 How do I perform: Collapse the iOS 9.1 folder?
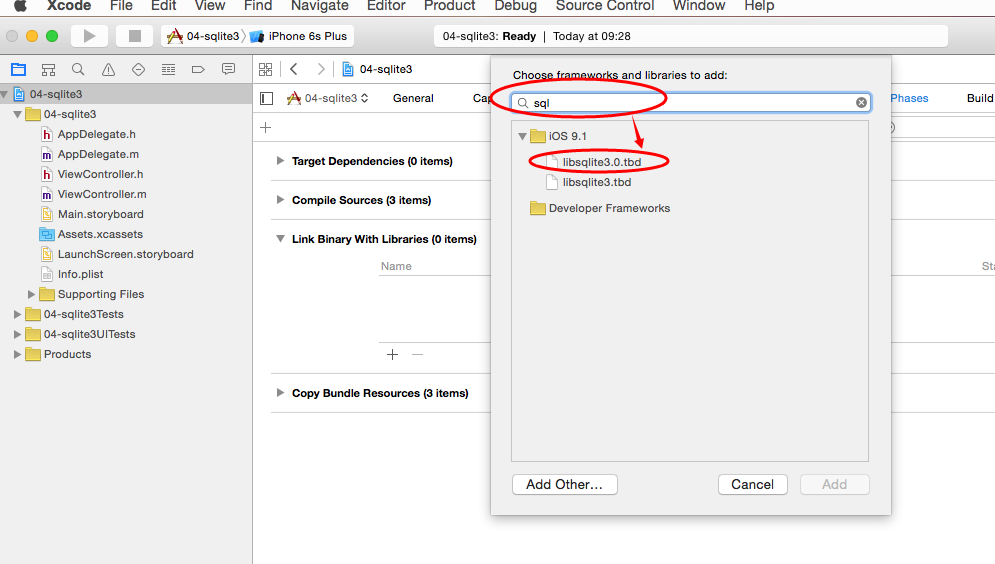click(522, 136)
